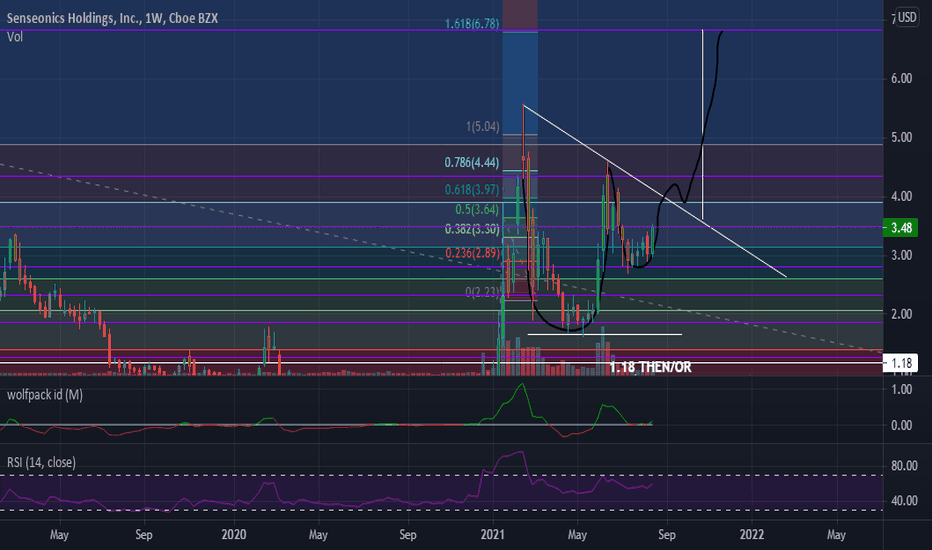The width and height of the screenshot is (932, 550).
Task: Click the white 1.18 price label on axis
Action: tap(901, 363)
